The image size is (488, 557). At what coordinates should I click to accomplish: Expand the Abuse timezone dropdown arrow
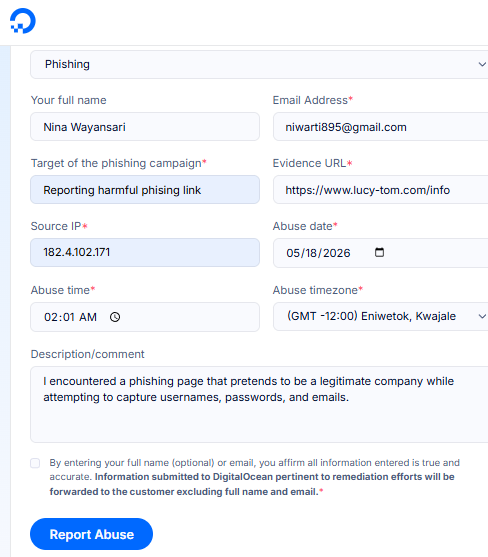pos(482,316)
